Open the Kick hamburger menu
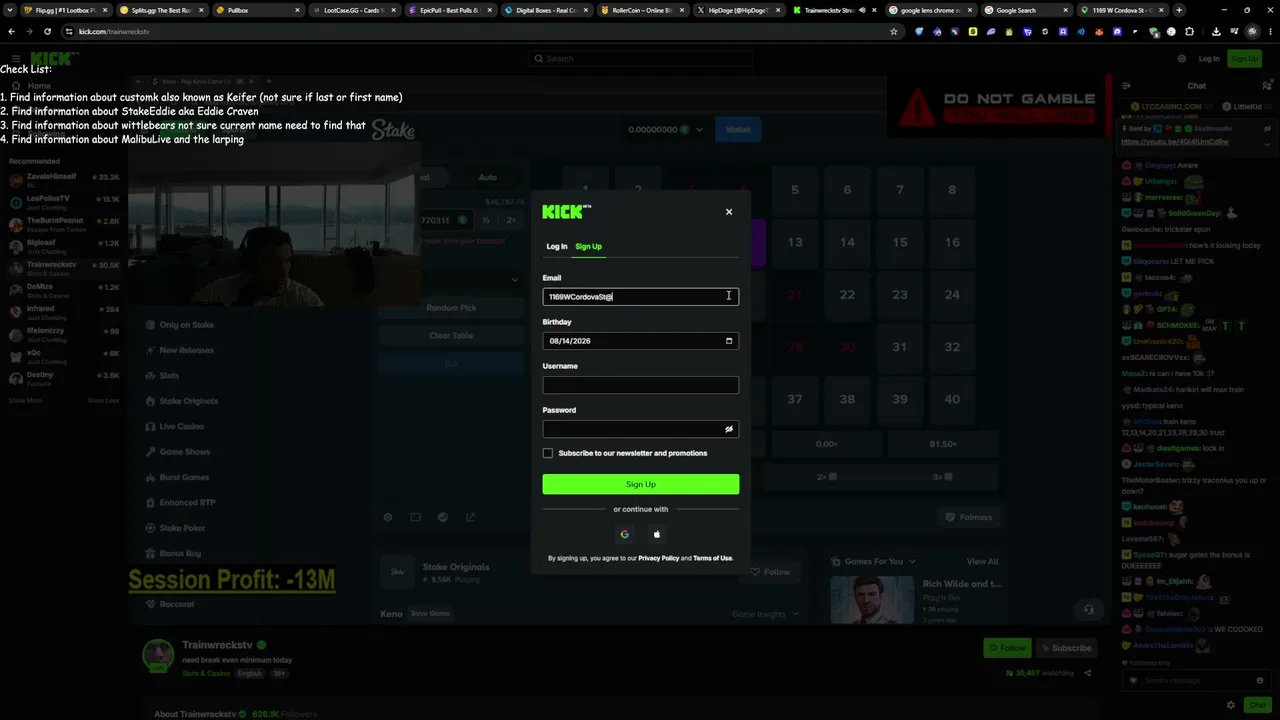 (14, 59)
